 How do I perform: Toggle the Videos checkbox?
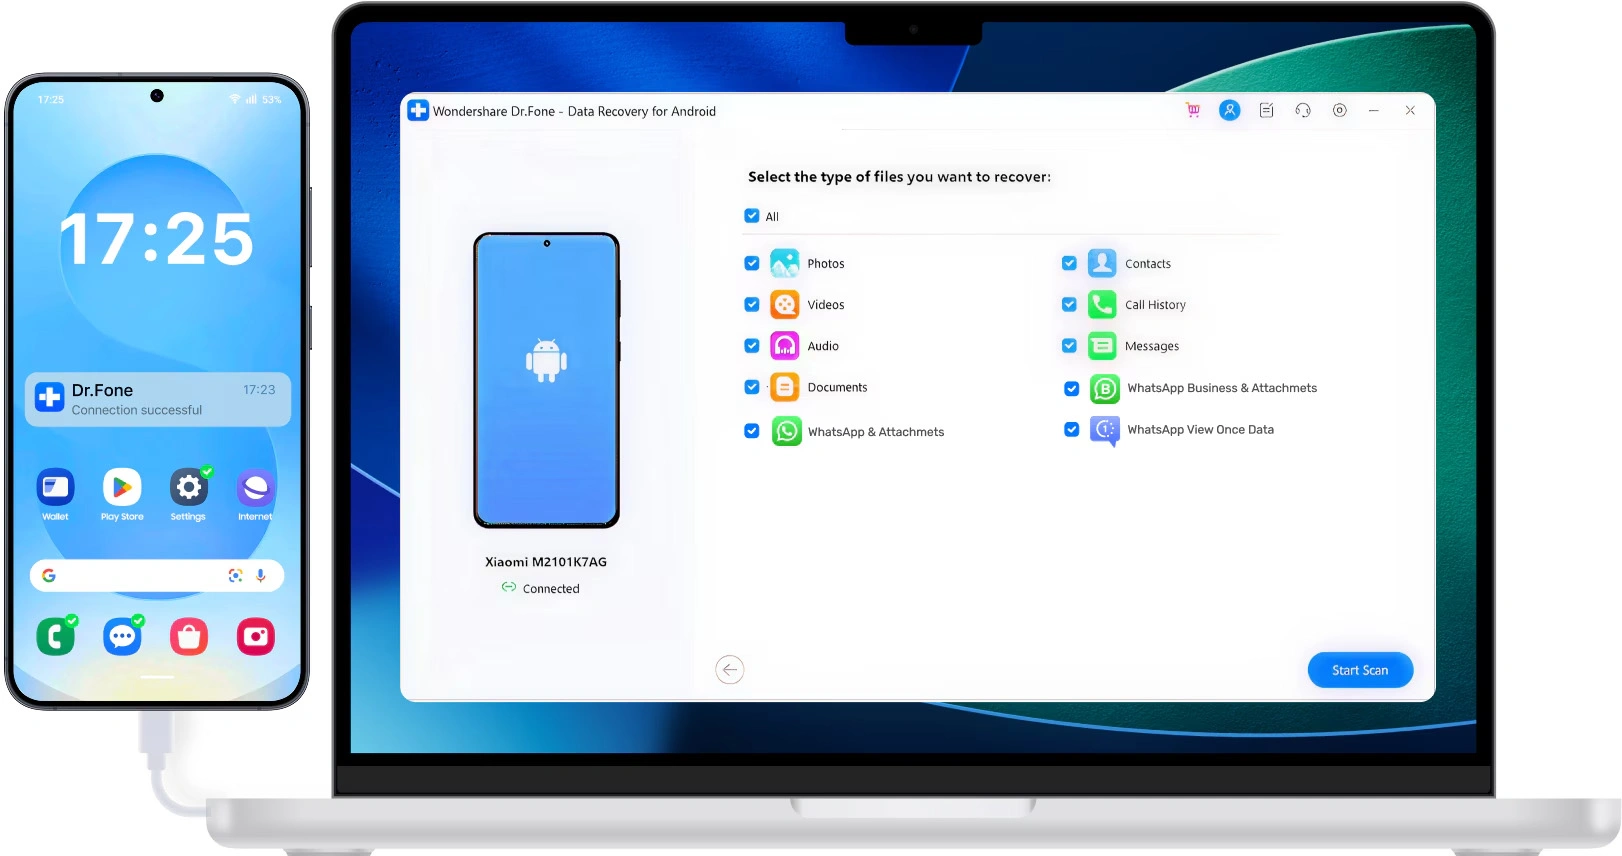coord(752,305)
